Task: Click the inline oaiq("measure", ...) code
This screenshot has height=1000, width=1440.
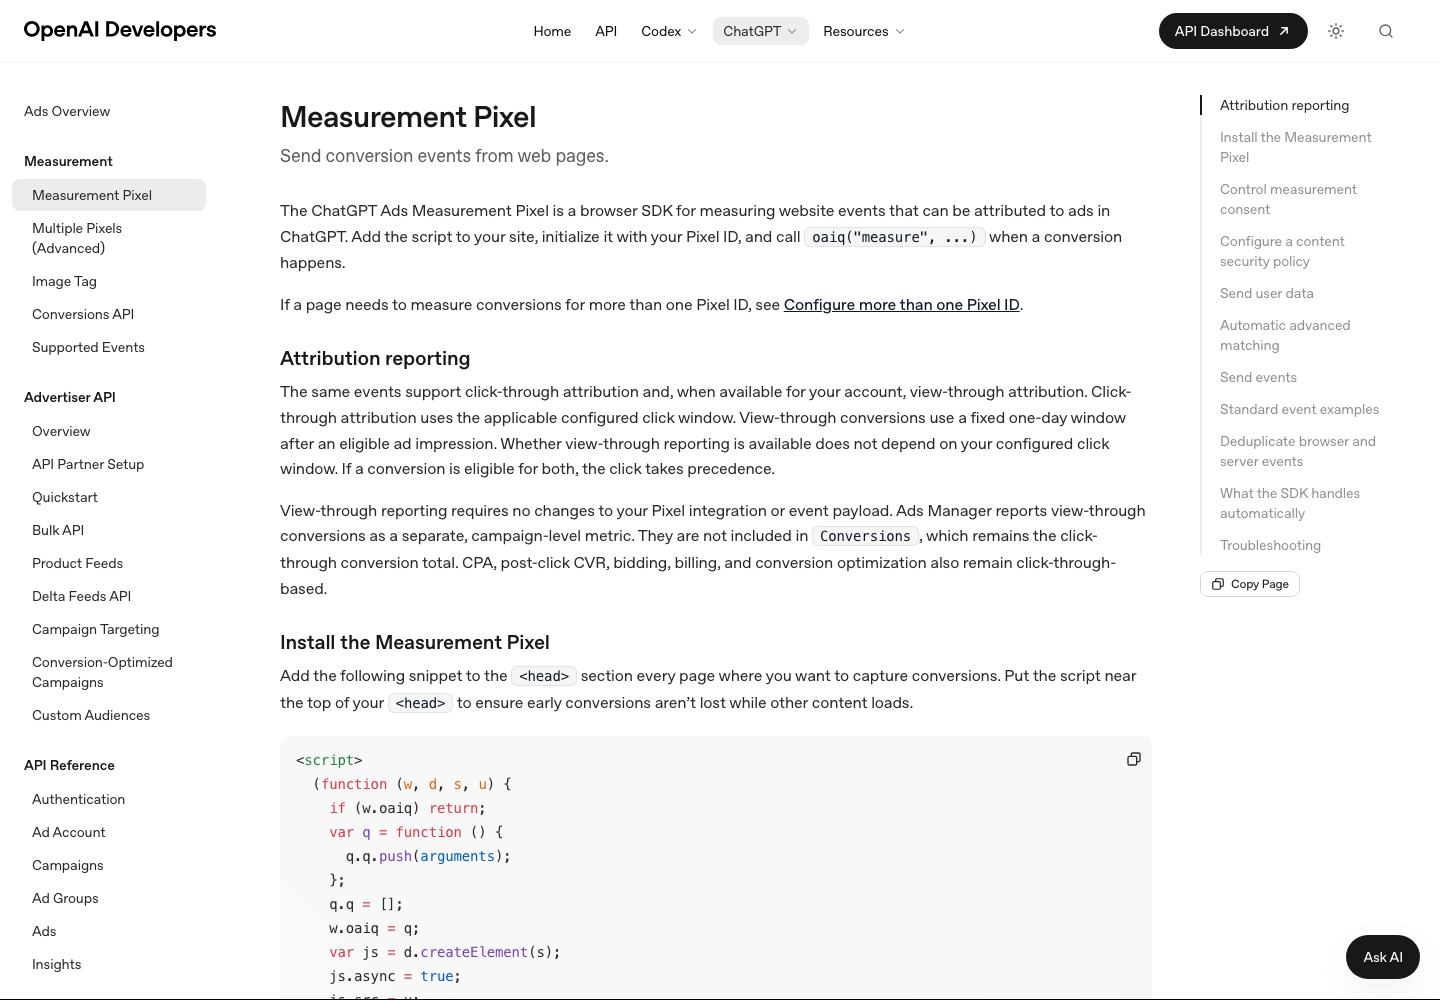Action: (x=895, y=237)
